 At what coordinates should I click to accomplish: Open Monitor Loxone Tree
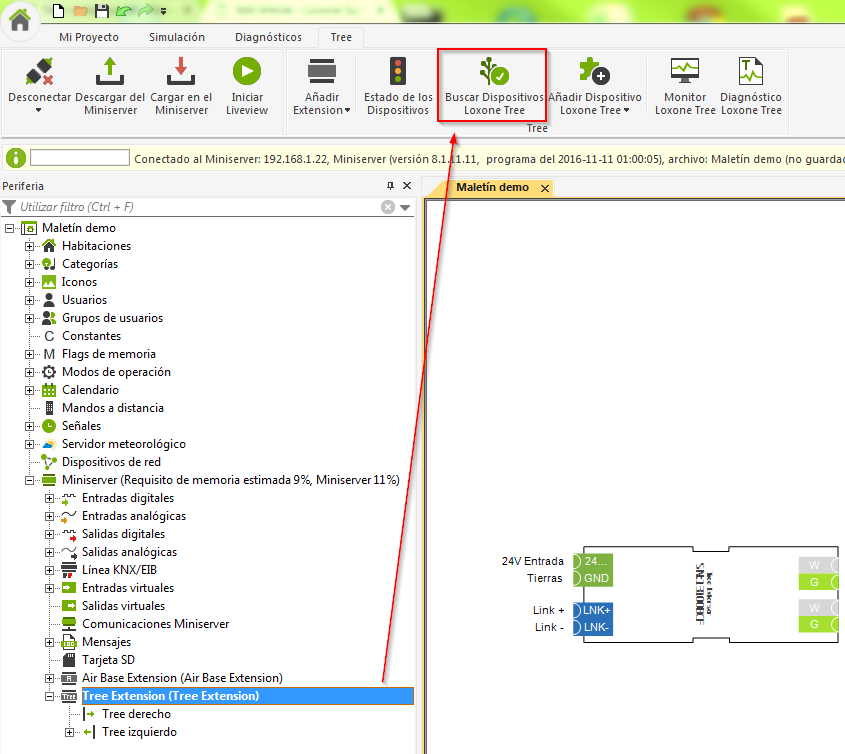click(685, 72)
